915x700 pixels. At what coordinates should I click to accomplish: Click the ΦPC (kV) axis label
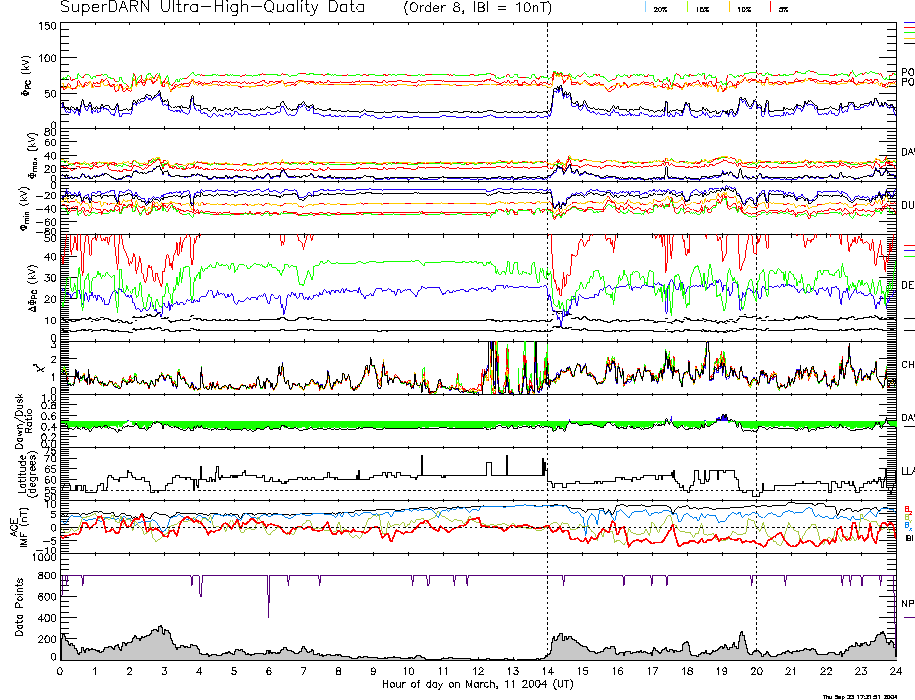tap(26, 76)
